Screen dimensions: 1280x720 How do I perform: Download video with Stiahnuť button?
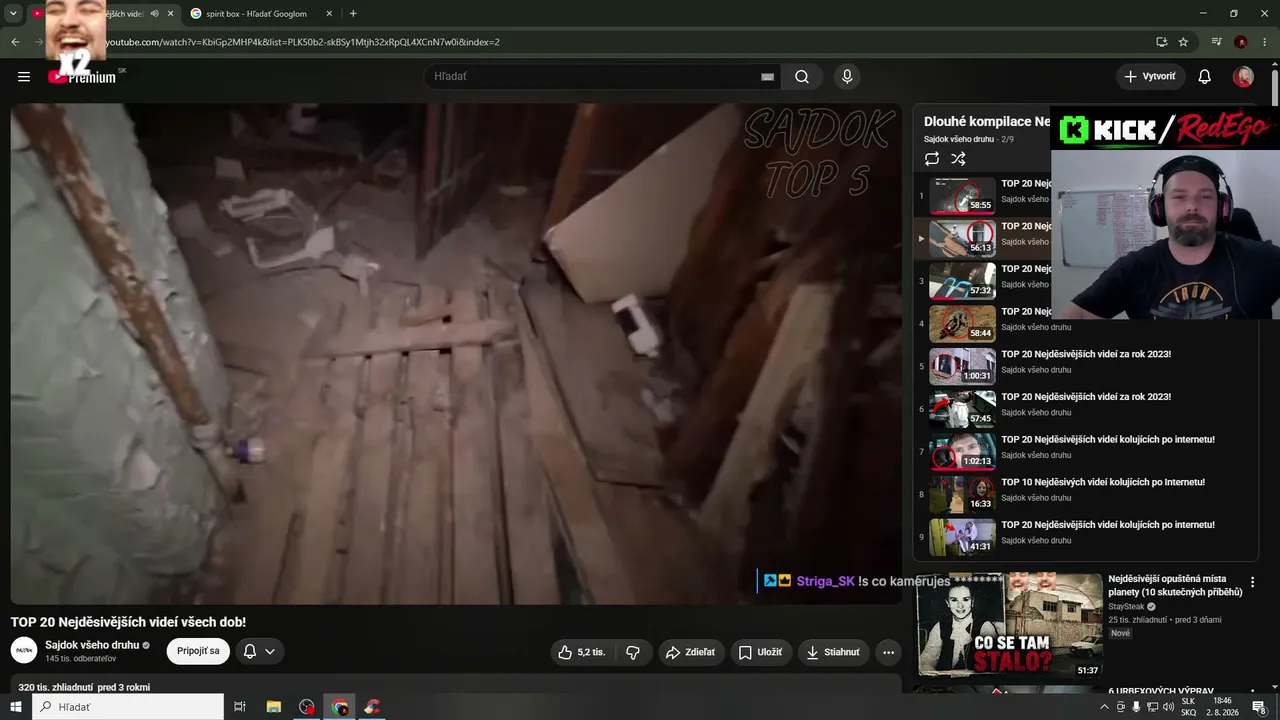(x=833, y=652)
